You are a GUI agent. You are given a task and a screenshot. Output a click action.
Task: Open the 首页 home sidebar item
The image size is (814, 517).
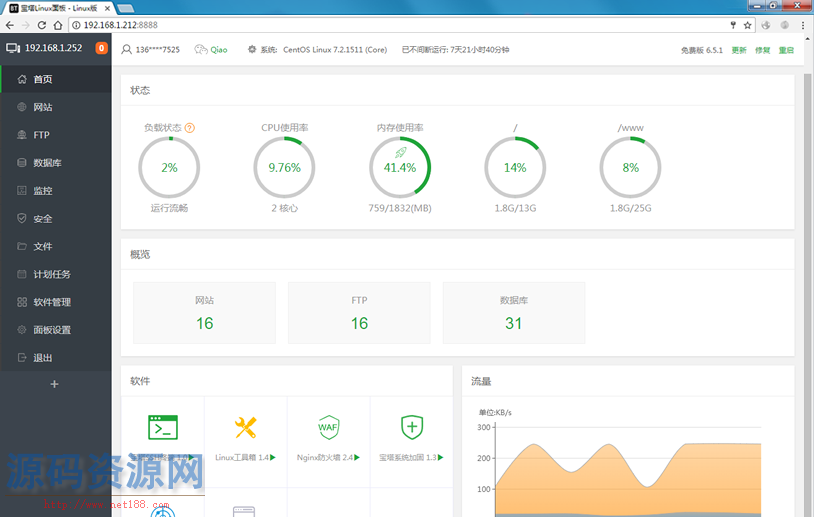(56, 79)
